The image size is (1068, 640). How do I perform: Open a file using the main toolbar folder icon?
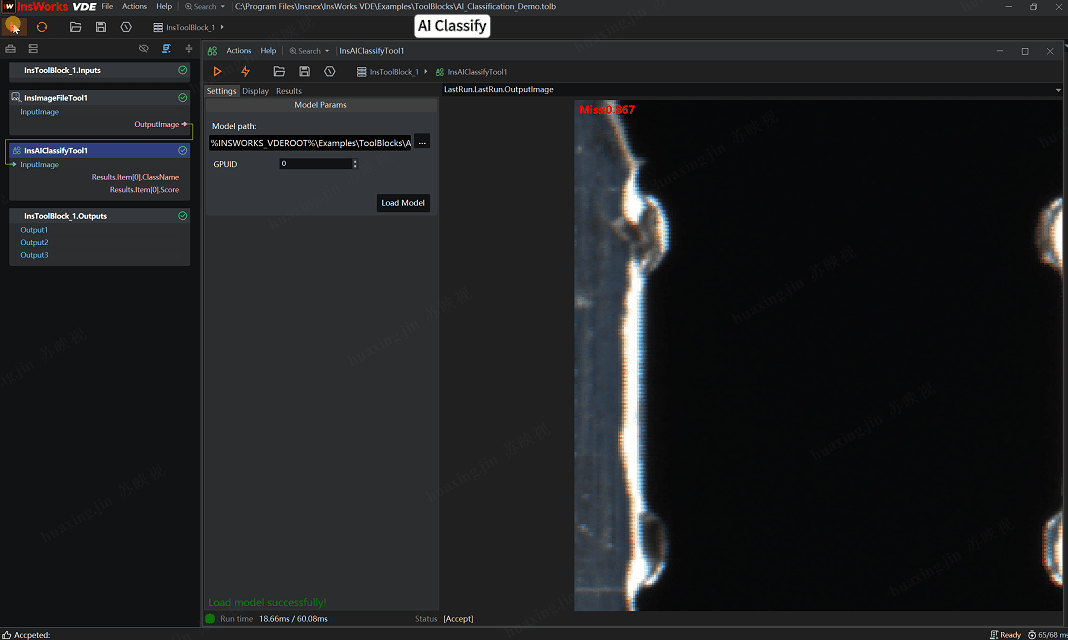75,27
